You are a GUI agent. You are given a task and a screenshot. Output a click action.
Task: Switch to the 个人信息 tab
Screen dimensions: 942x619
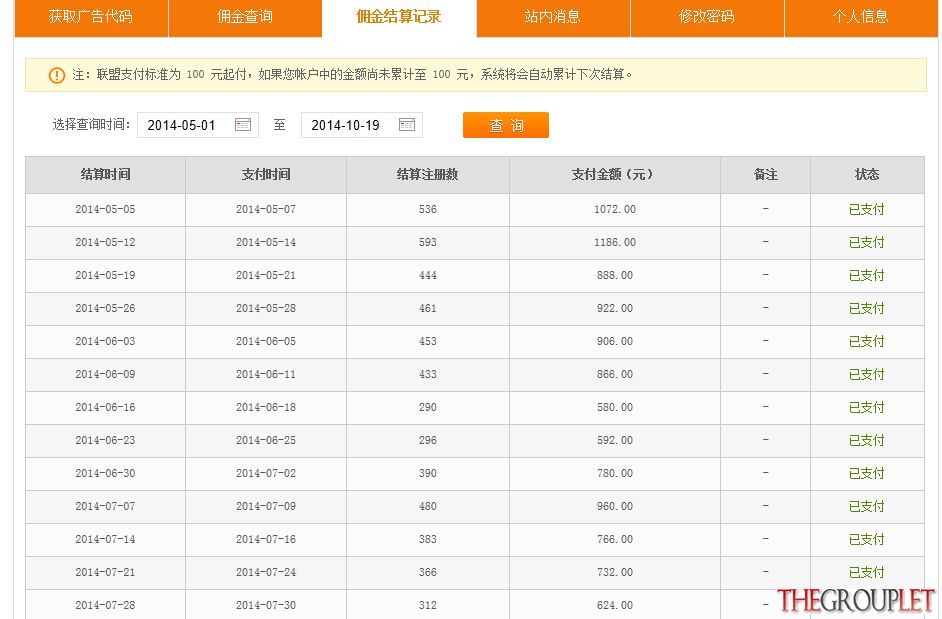point(861,18)
